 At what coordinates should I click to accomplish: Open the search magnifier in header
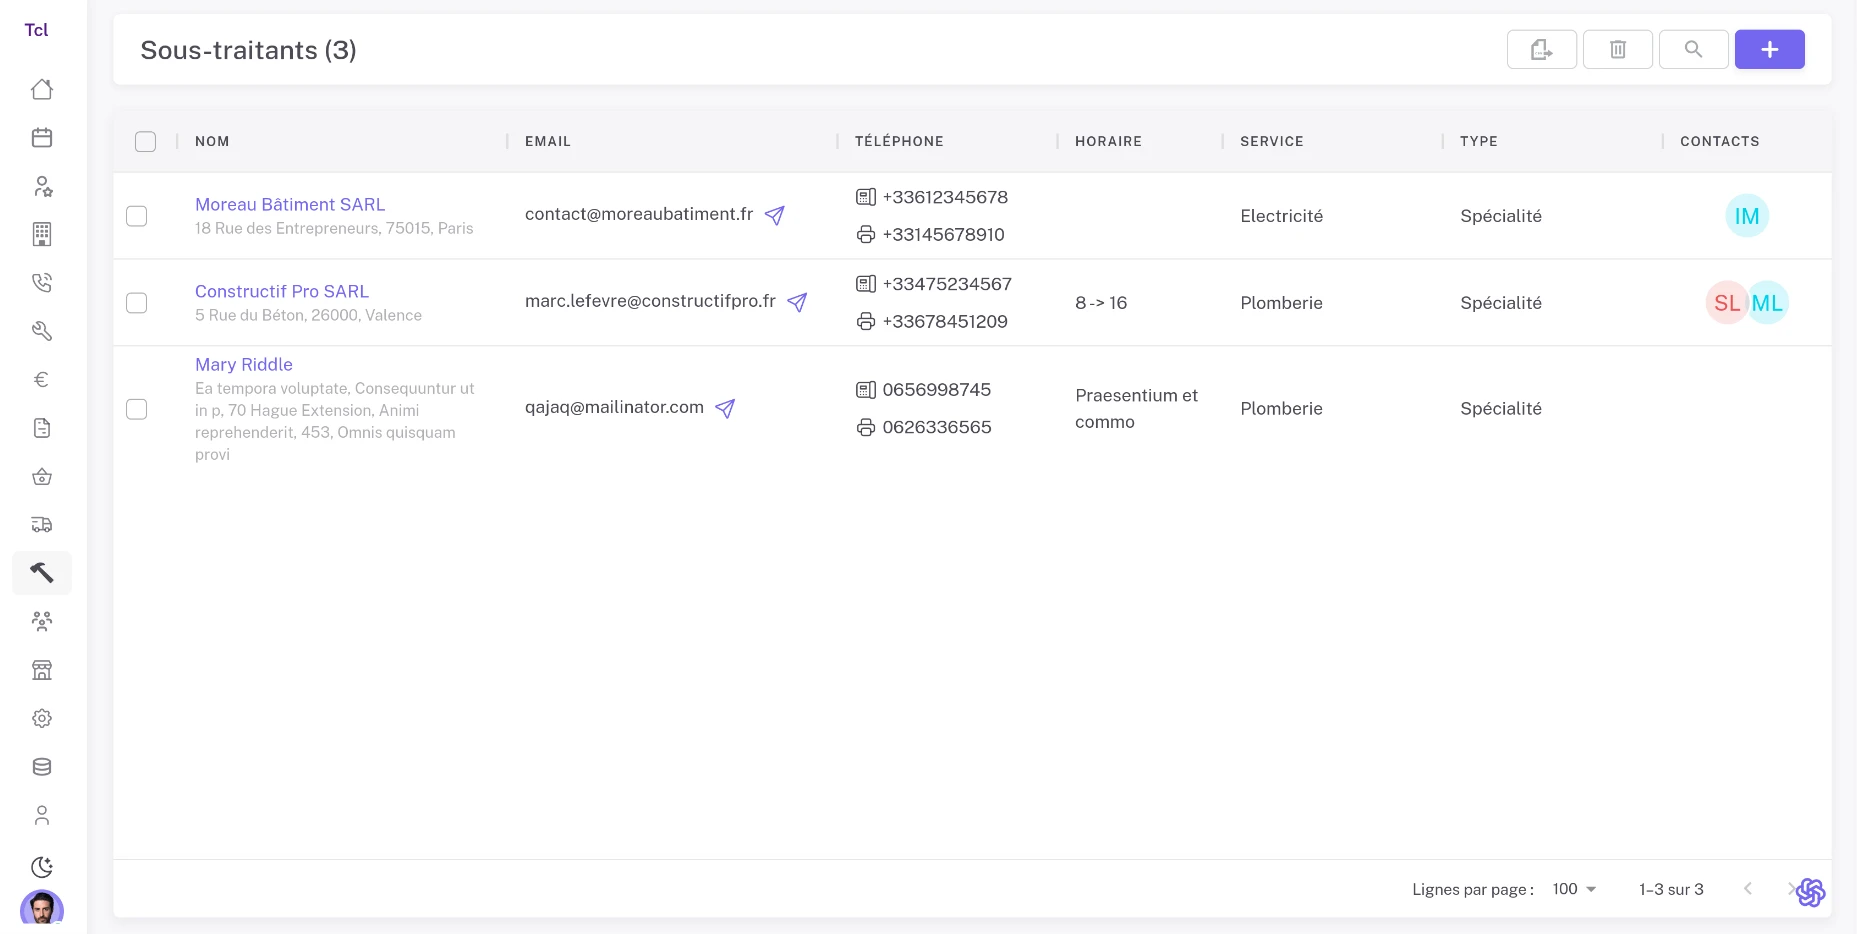(x=1693, y=49)
